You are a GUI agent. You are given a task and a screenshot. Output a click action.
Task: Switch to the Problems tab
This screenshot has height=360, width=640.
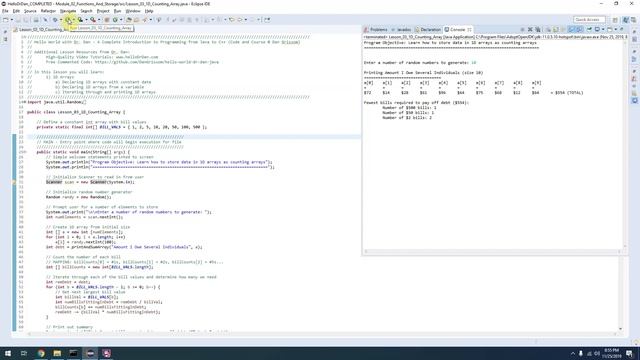[x=376, y=29]
